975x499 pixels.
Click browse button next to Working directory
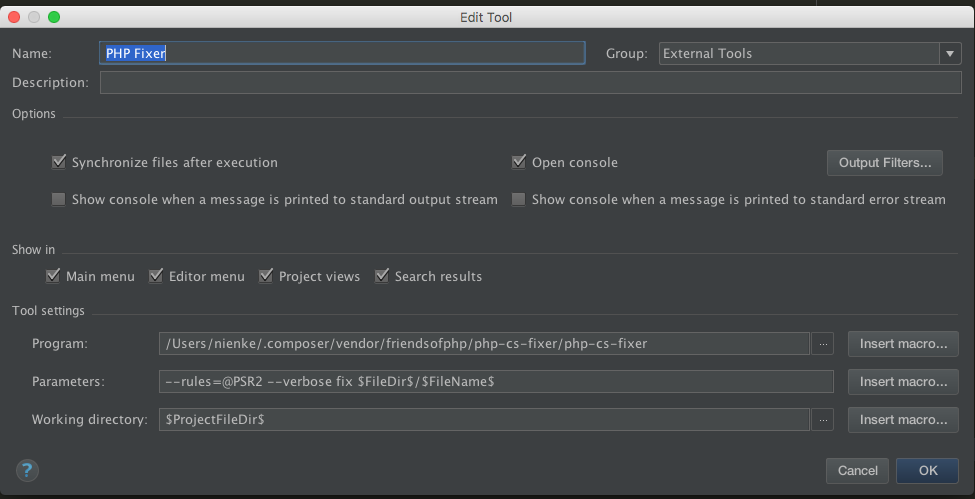(x=822, y=420)
